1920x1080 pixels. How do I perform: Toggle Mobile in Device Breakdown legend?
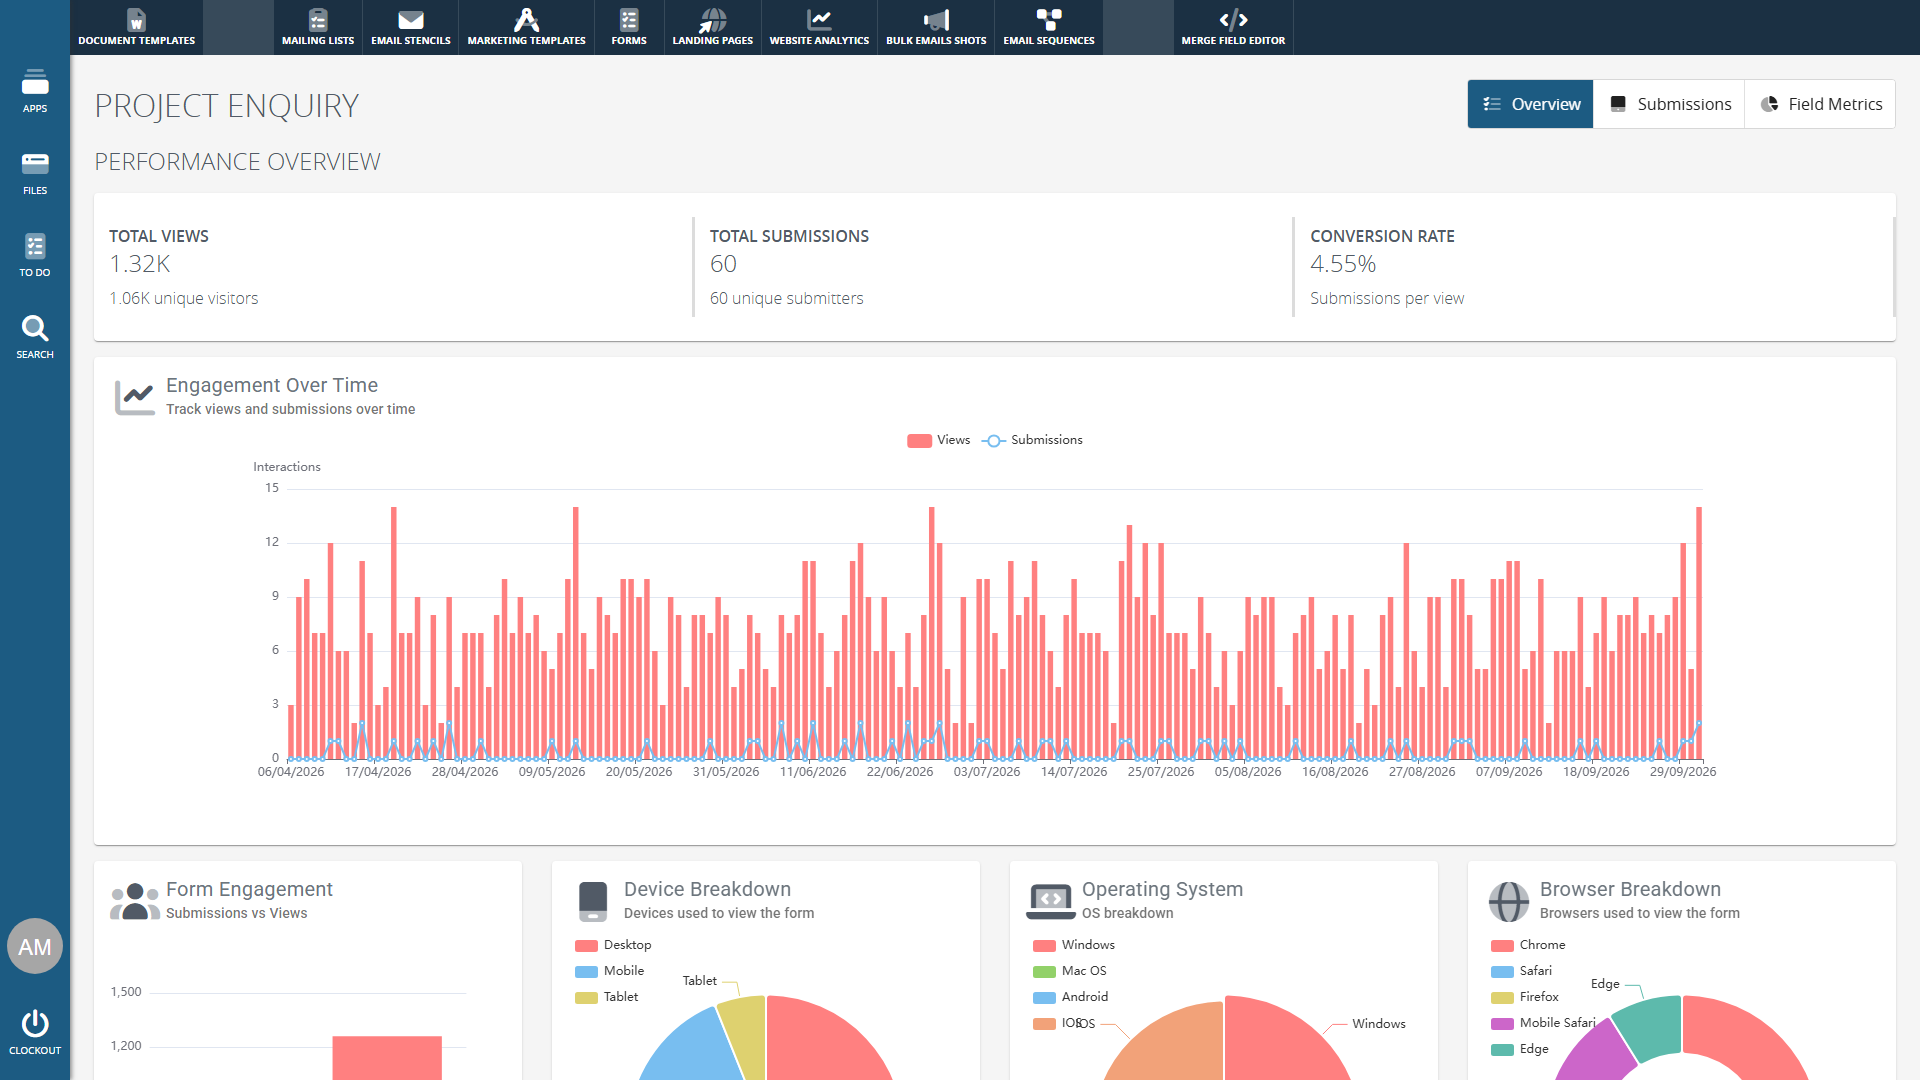pos(610,971)
